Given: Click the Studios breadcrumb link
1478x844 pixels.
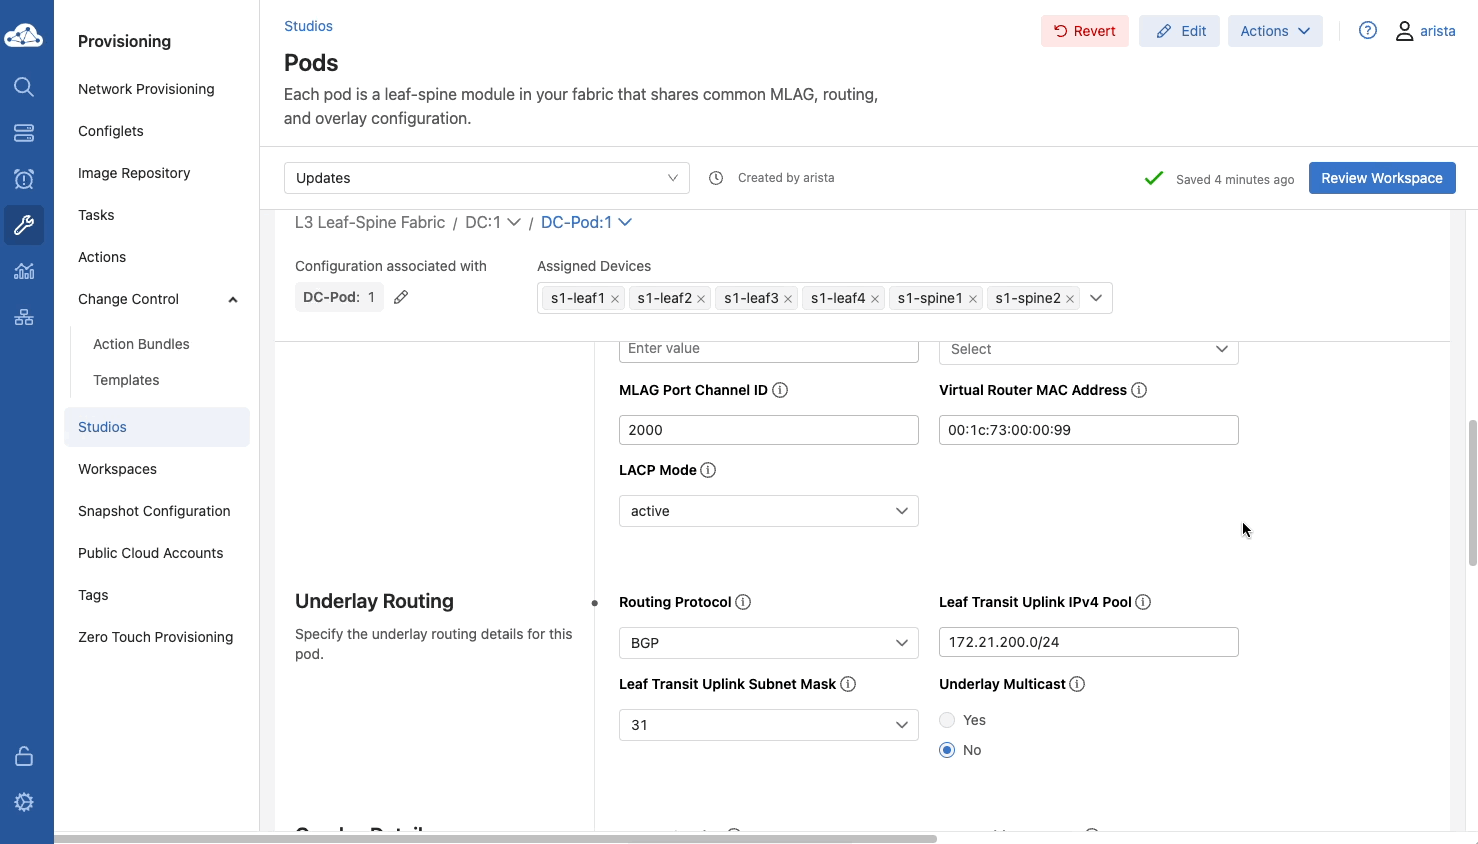Looking at the screenshot, I should click(x=308, y=26).
